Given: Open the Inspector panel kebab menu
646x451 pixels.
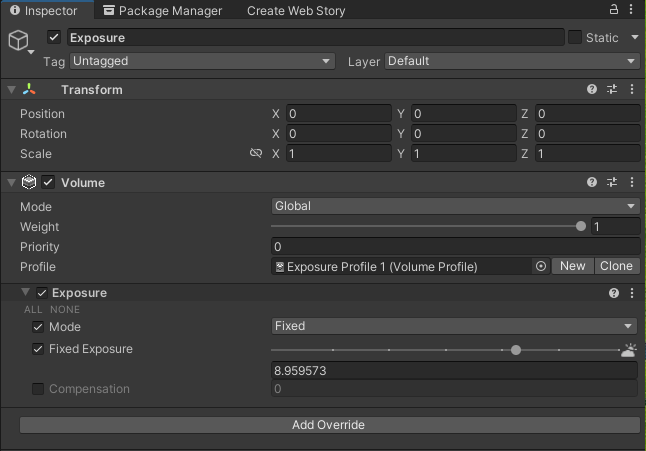Looking at the screenshot, I should pyautogui.click(x=634, y=10).
